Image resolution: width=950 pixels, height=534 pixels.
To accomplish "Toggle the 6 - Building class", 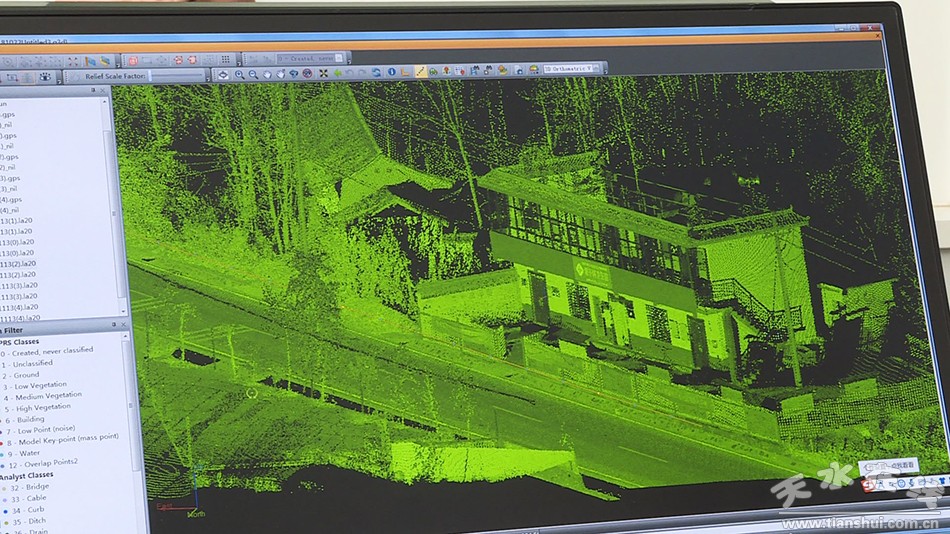I will pos(30,419).
